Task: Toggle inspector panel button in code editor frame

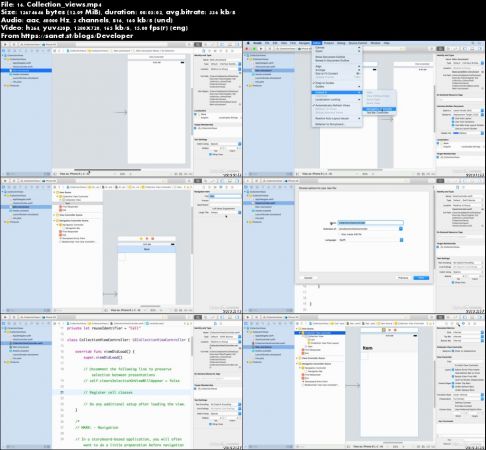Action: point(237,317)
